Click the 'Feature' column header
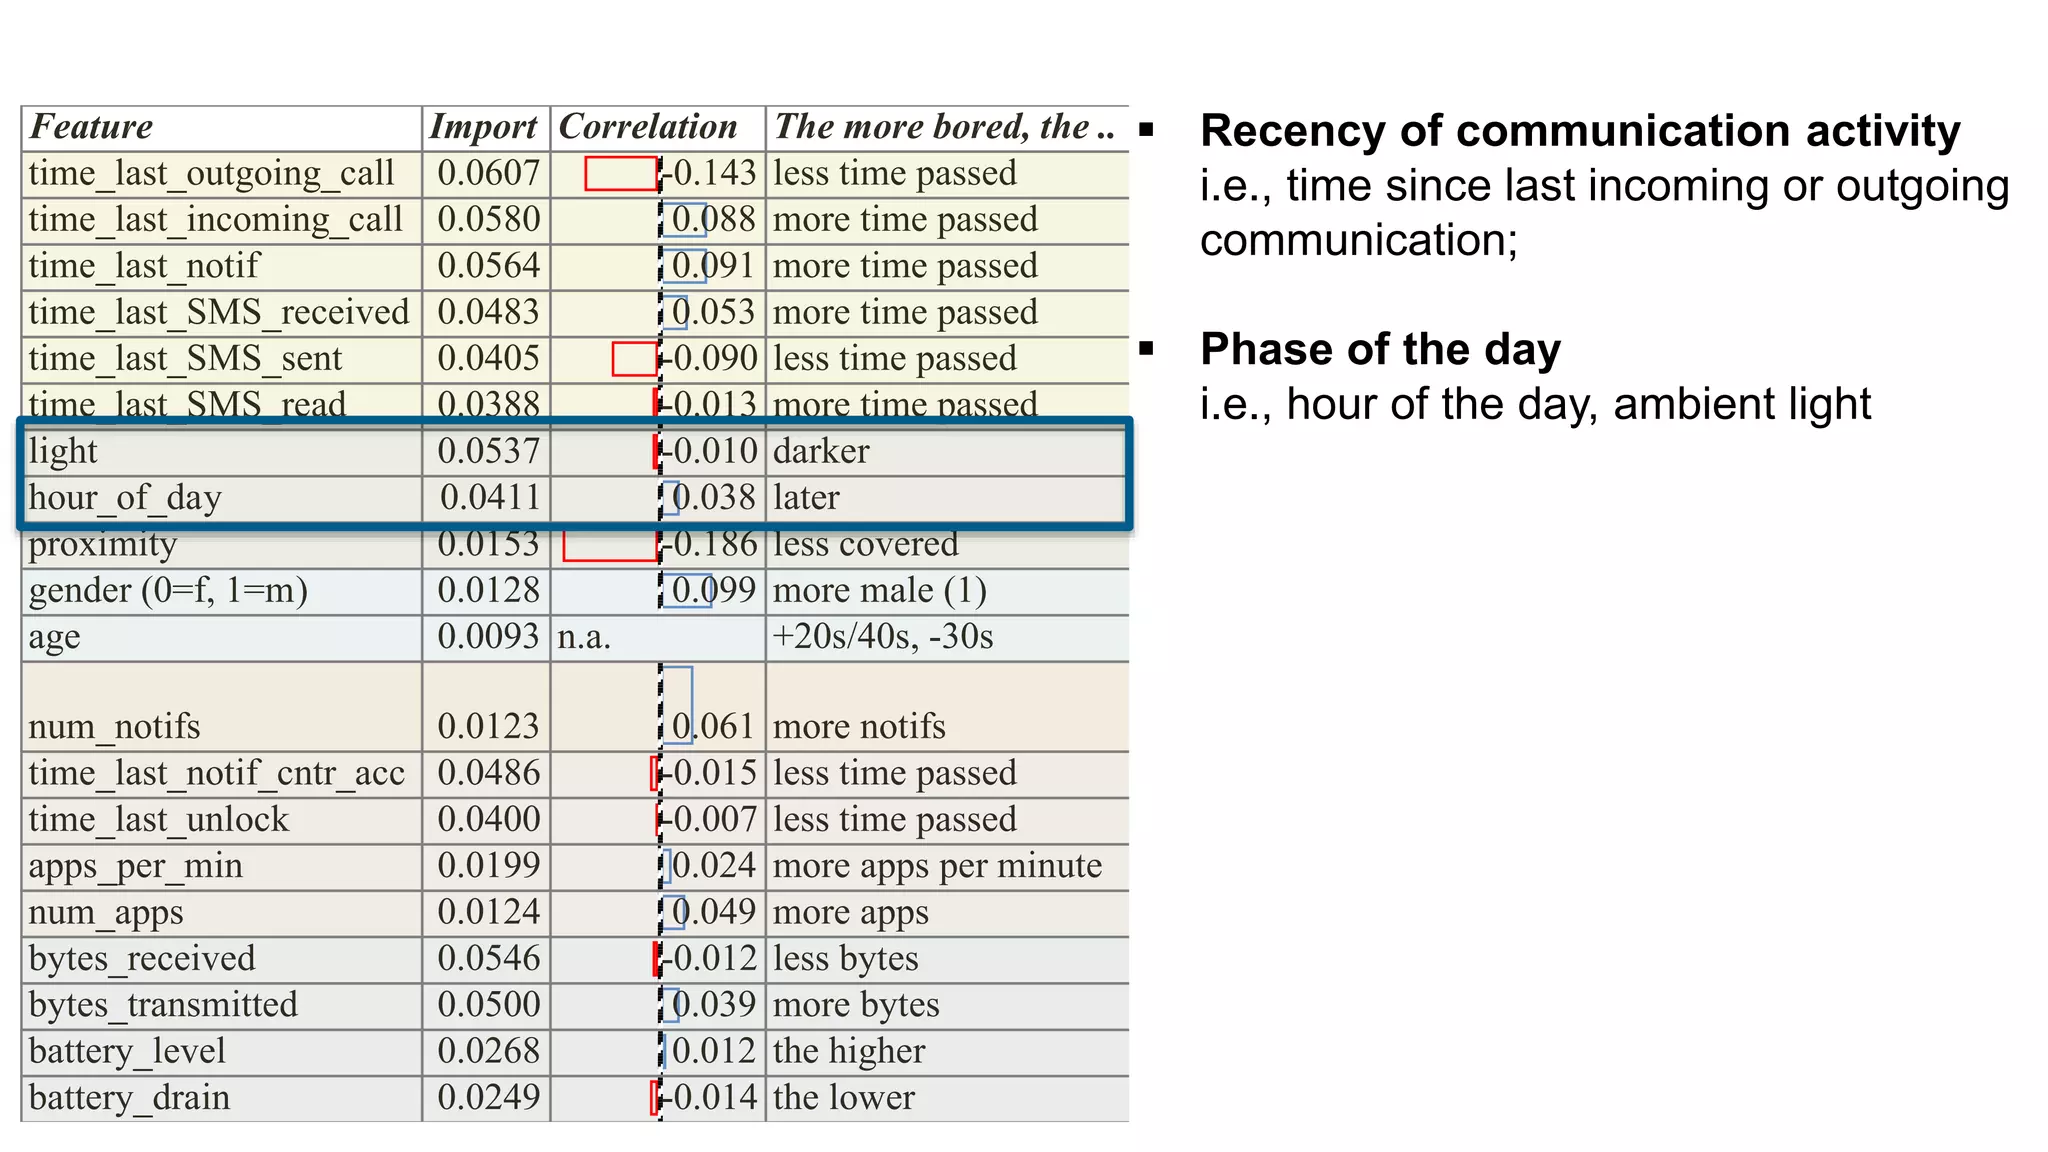Image resolution: width=2048 pixels, height=1152 pixels. (221, 128)
